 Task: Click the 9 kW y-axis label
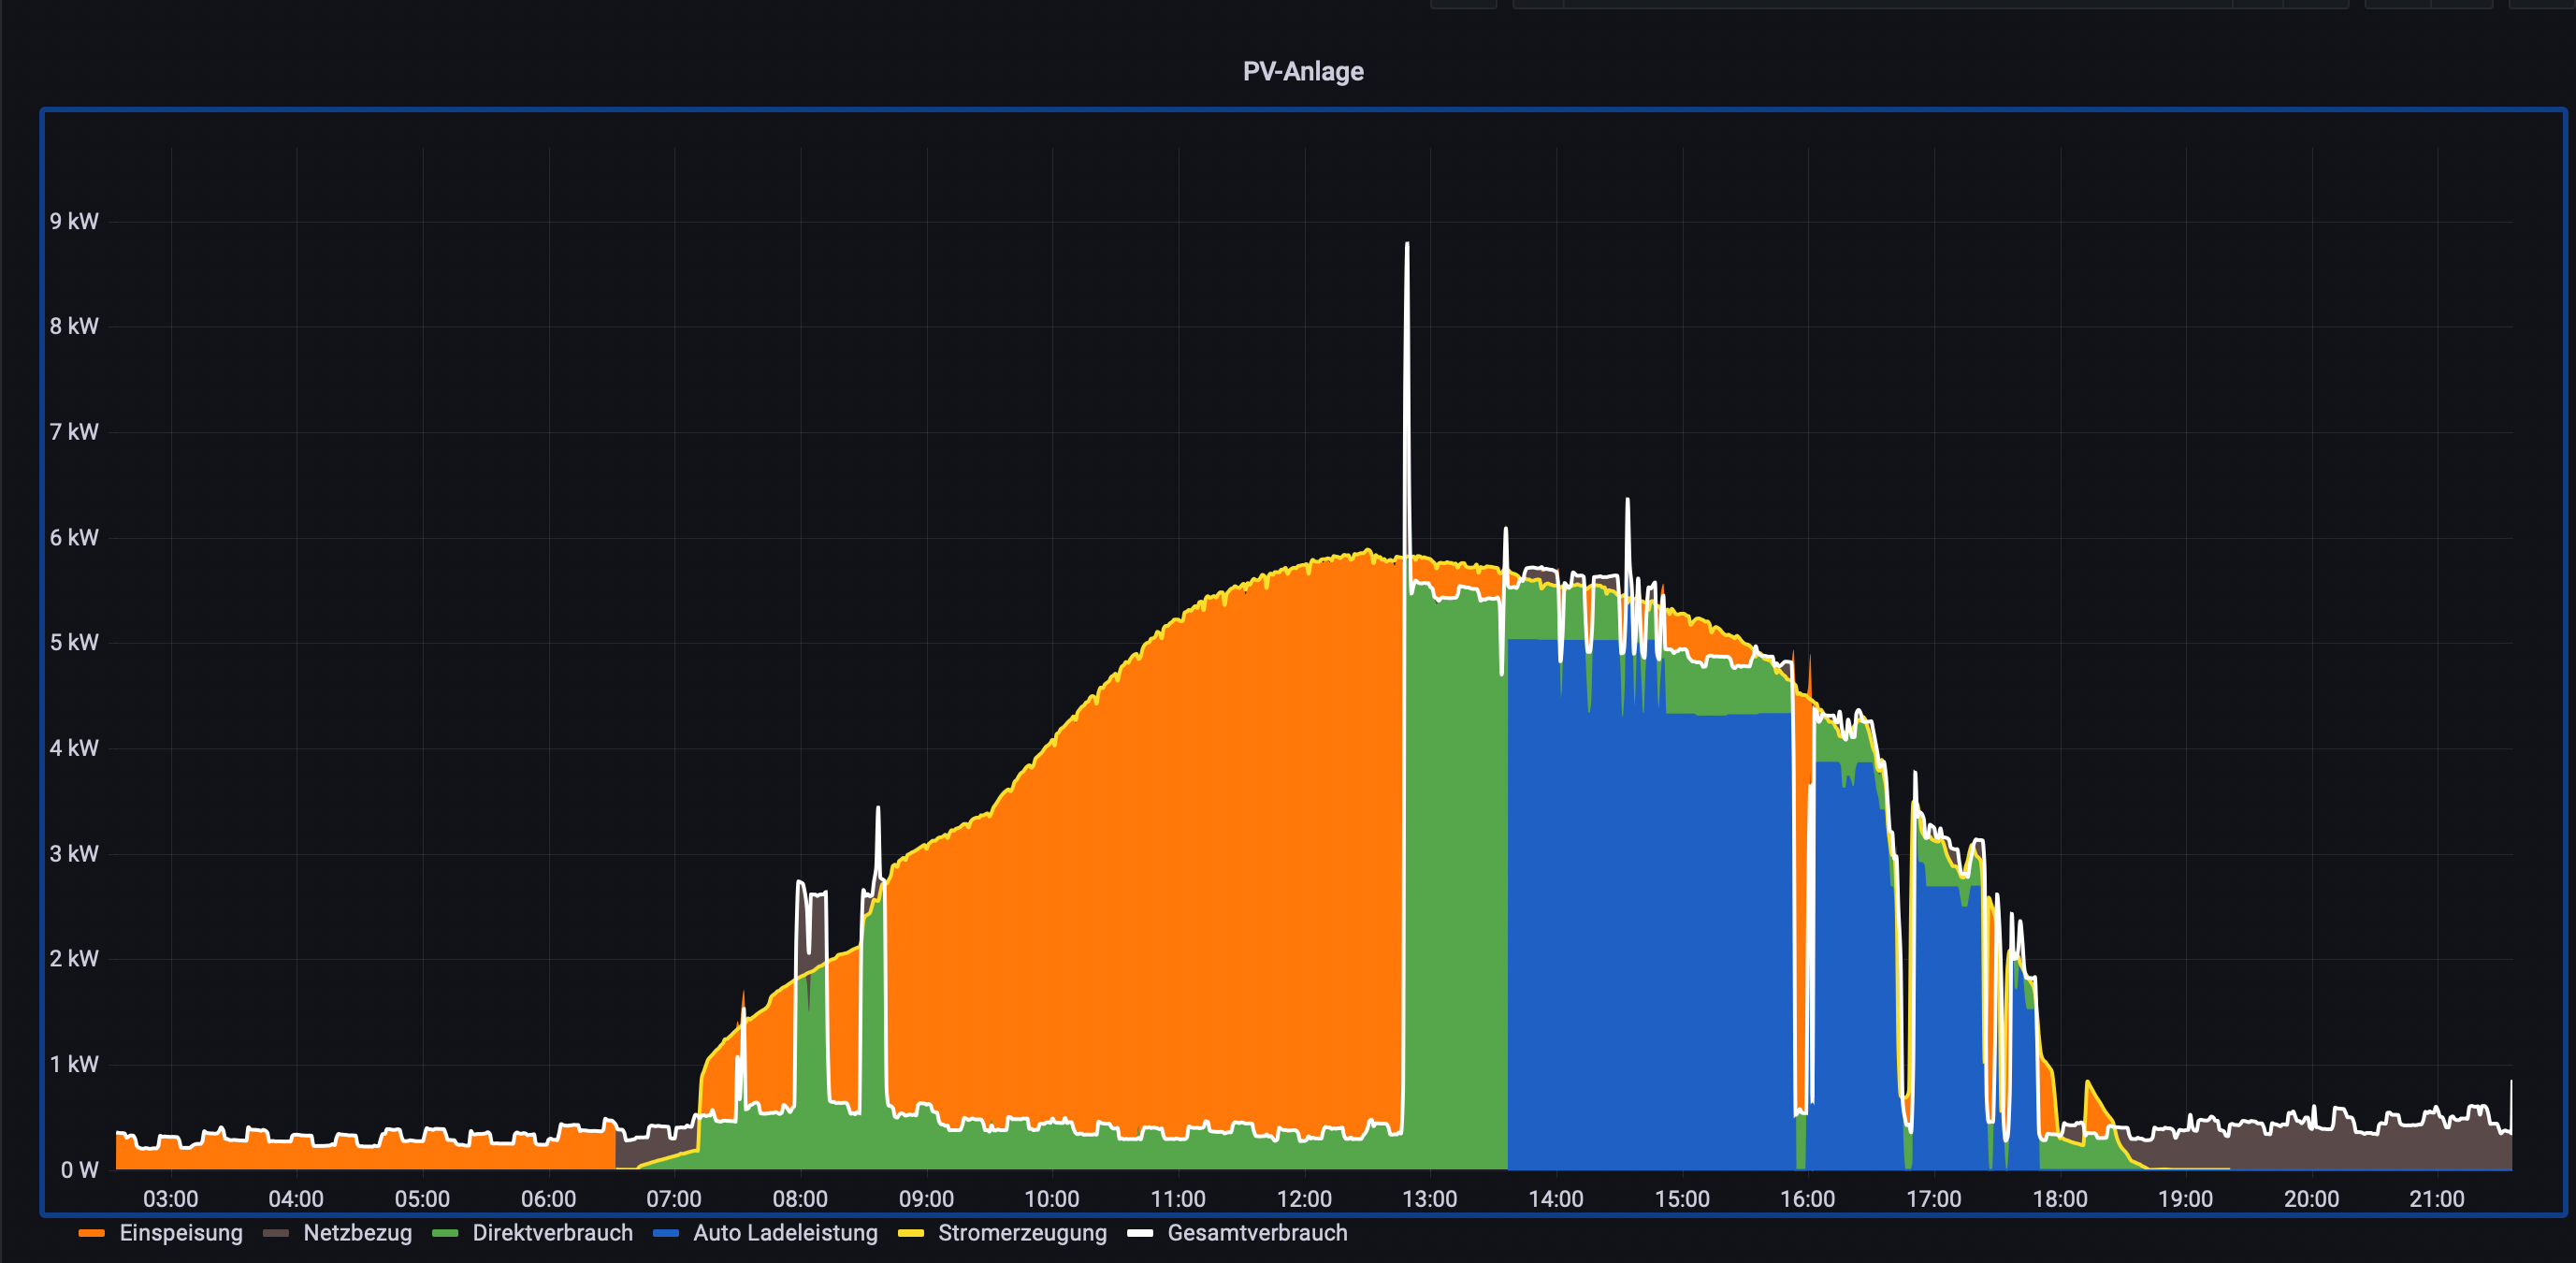click(x=74, y=221)
